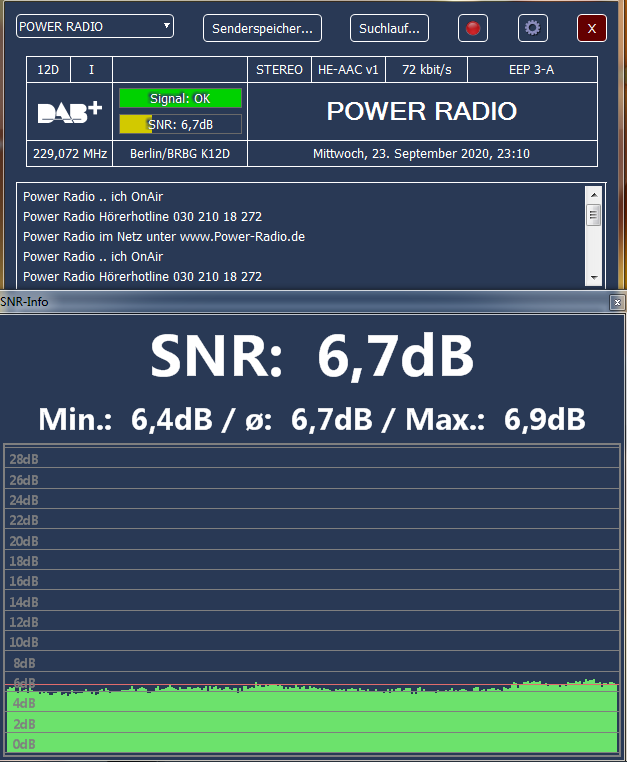Click the scrollbar thumb in text list

tap(593, 214)
